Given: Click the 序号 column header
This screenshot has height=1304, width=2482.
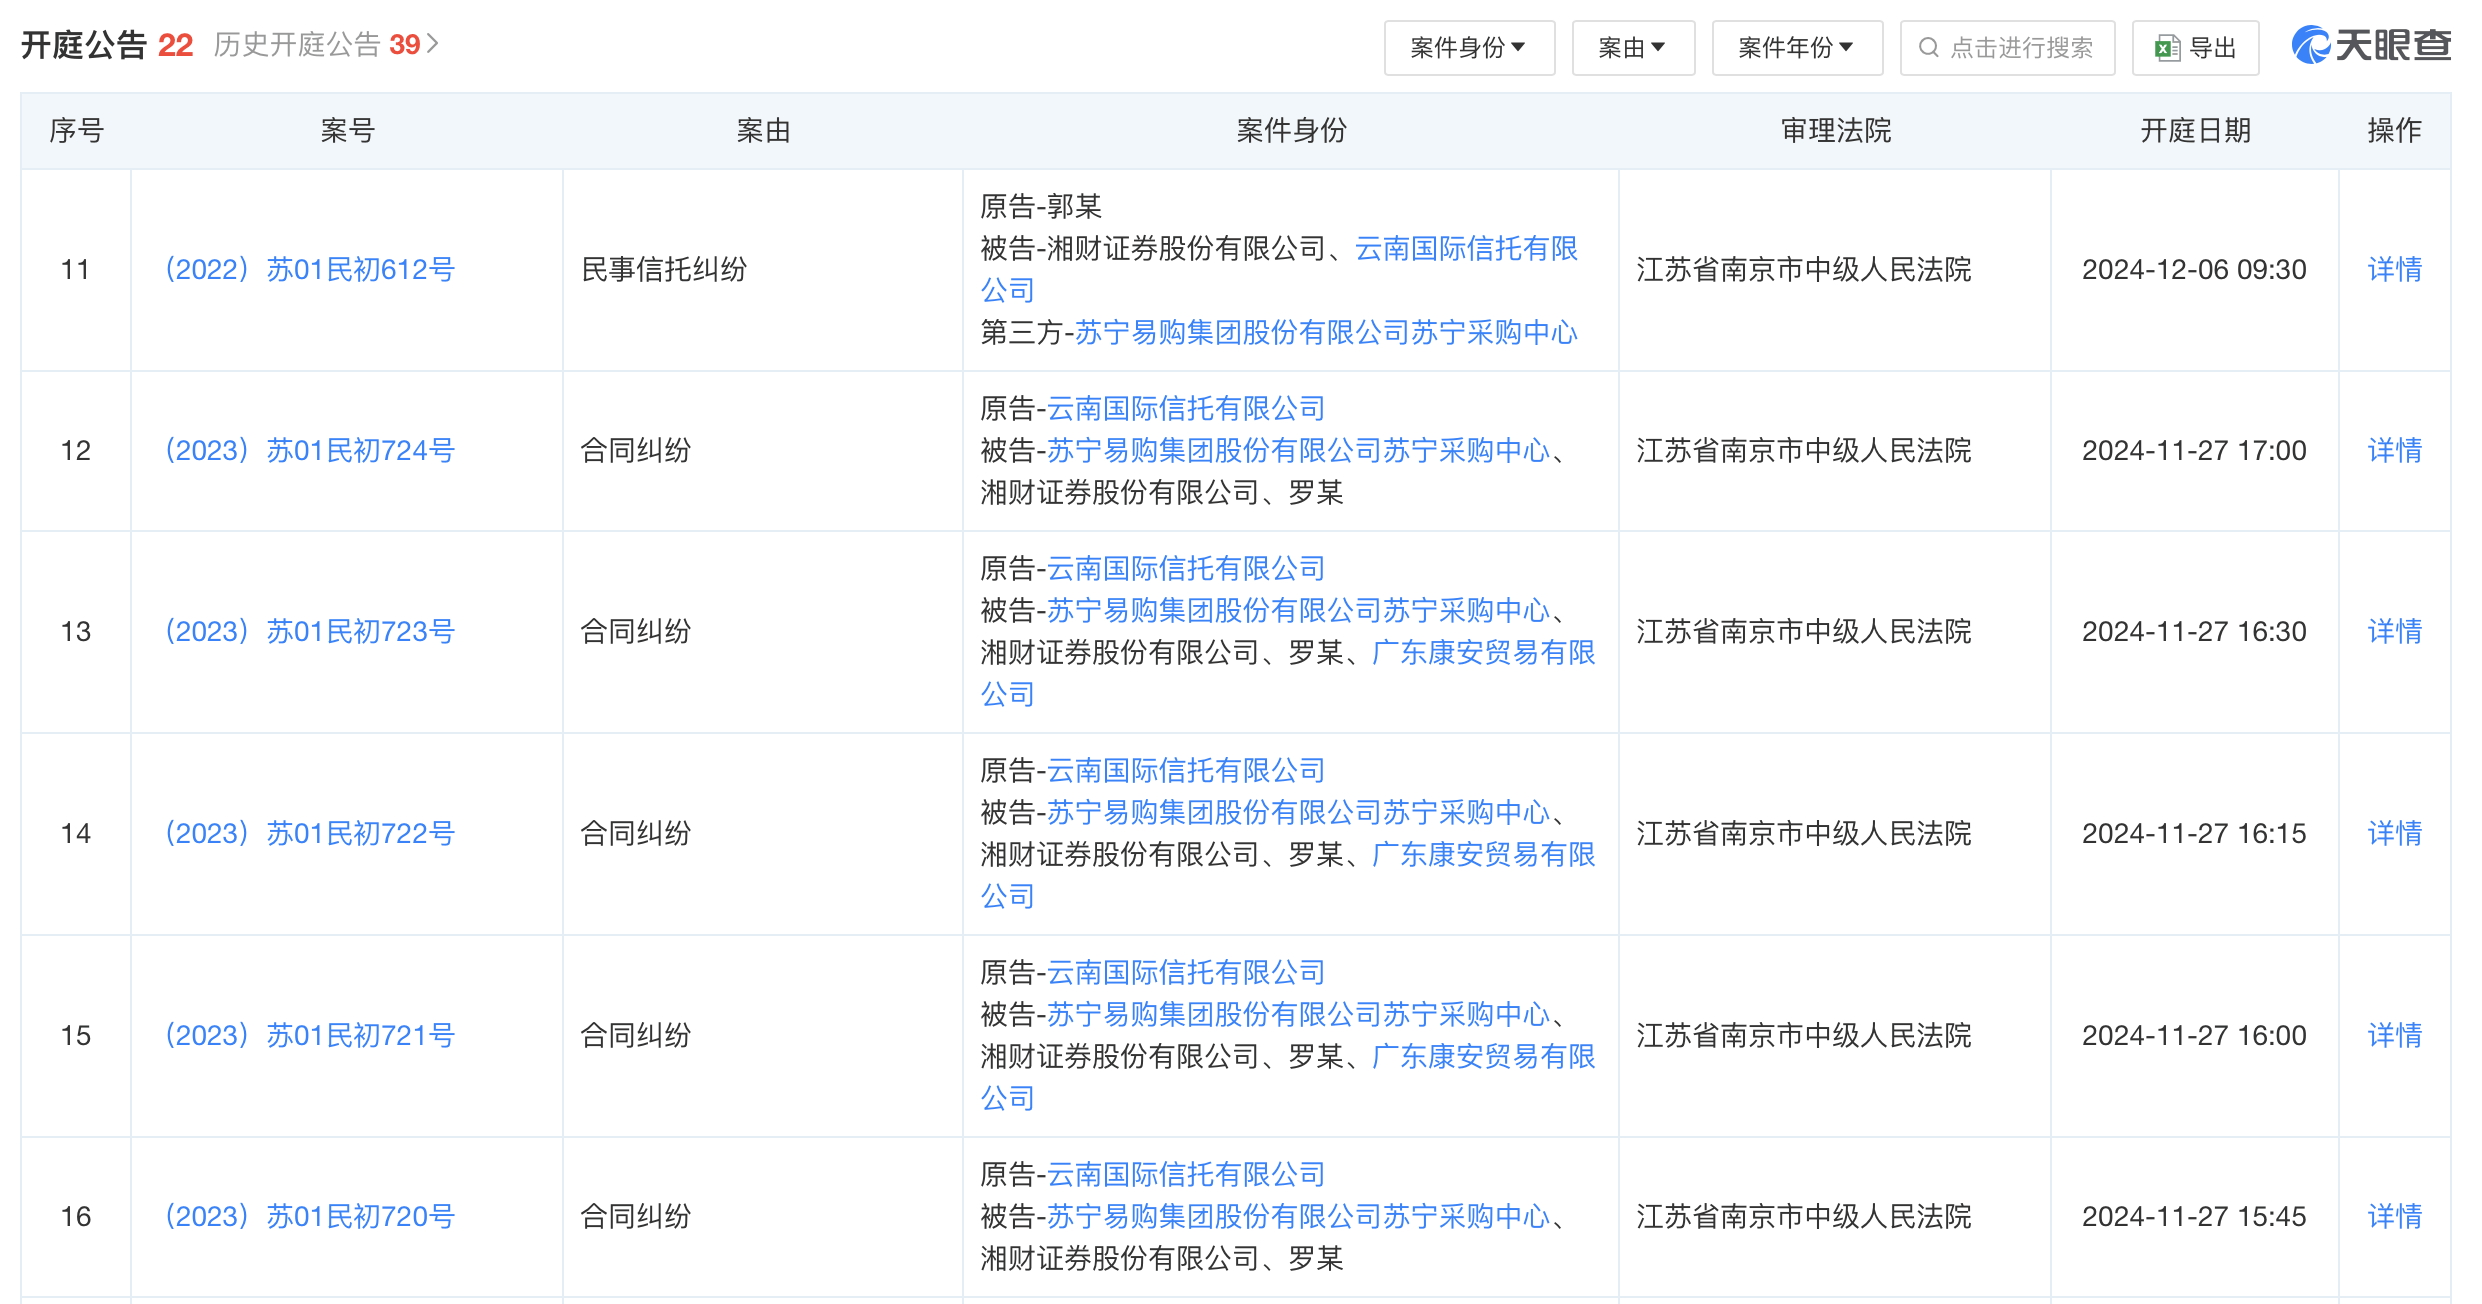Looking at the screenshot, I should (76, 130).
